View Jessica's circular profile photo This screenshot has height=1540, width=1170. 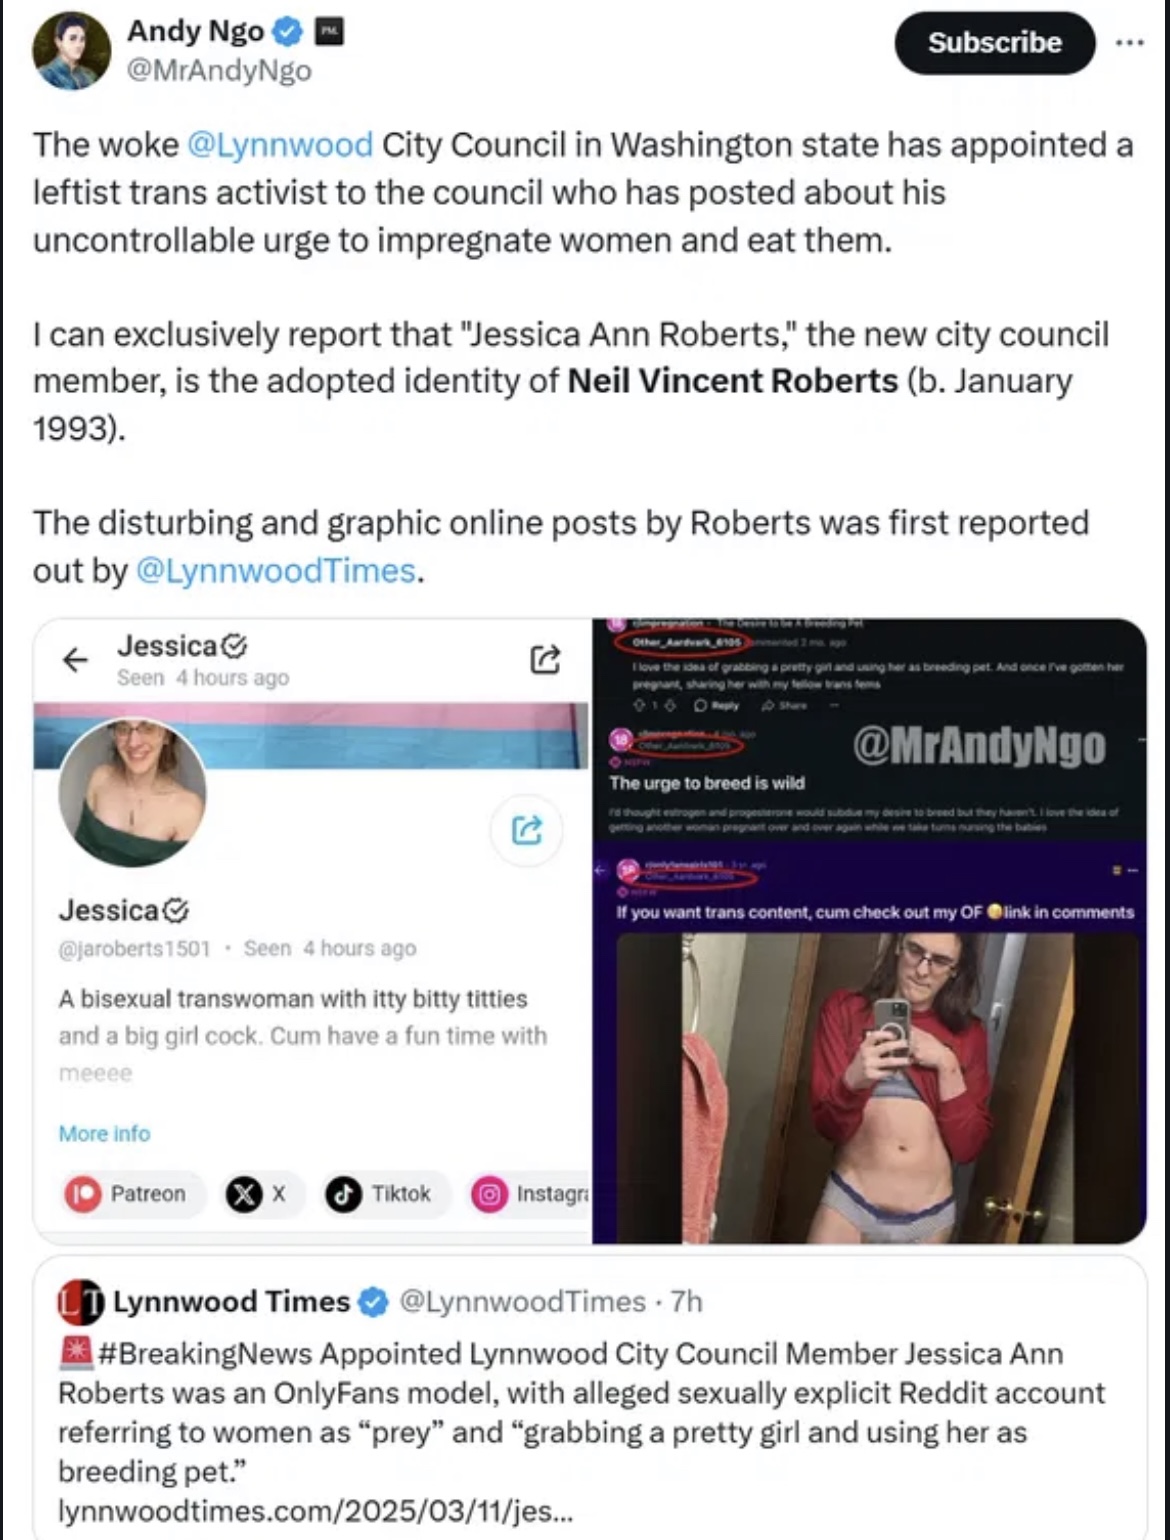(x=132, y=792)
